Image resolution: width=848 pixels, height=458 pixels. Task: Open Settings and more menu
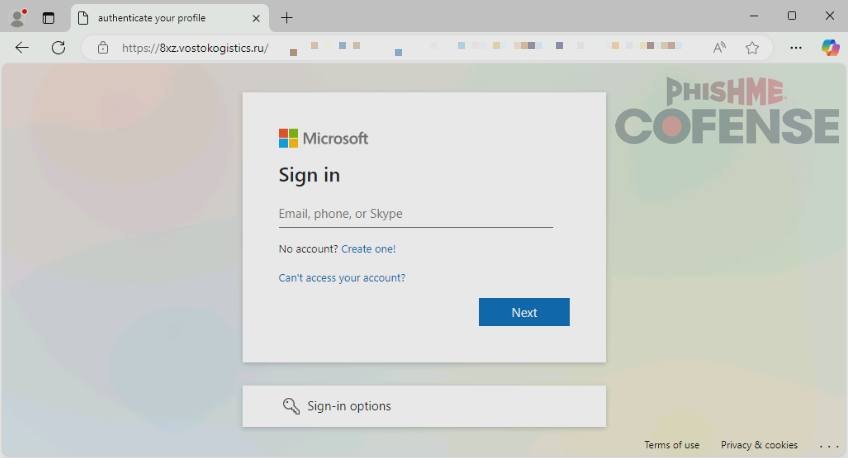[x=796, y=47]
